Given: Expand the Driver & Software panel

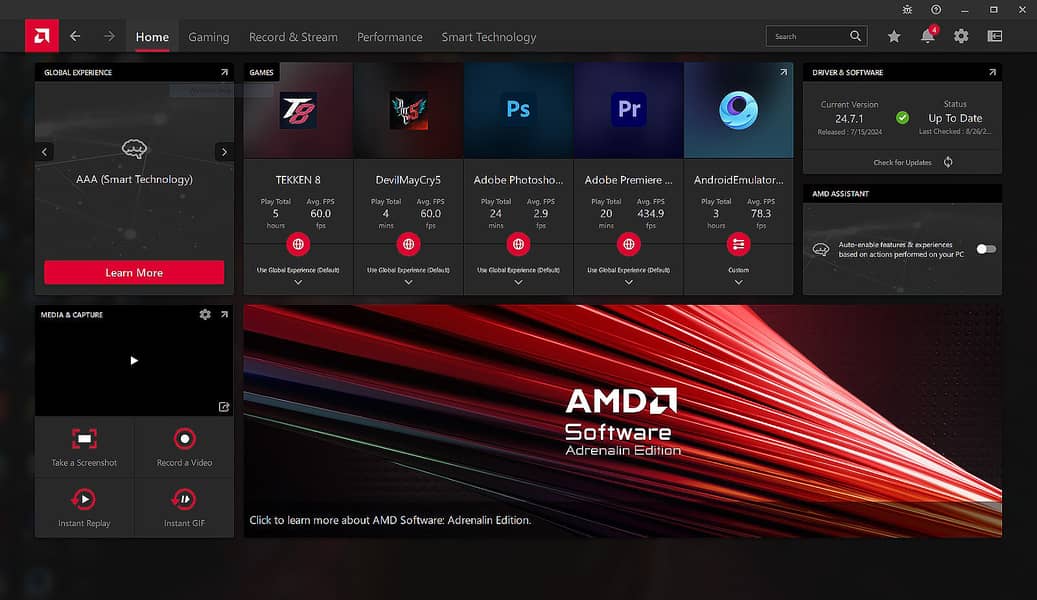Looking at the screenshot, I should point(992,72).
